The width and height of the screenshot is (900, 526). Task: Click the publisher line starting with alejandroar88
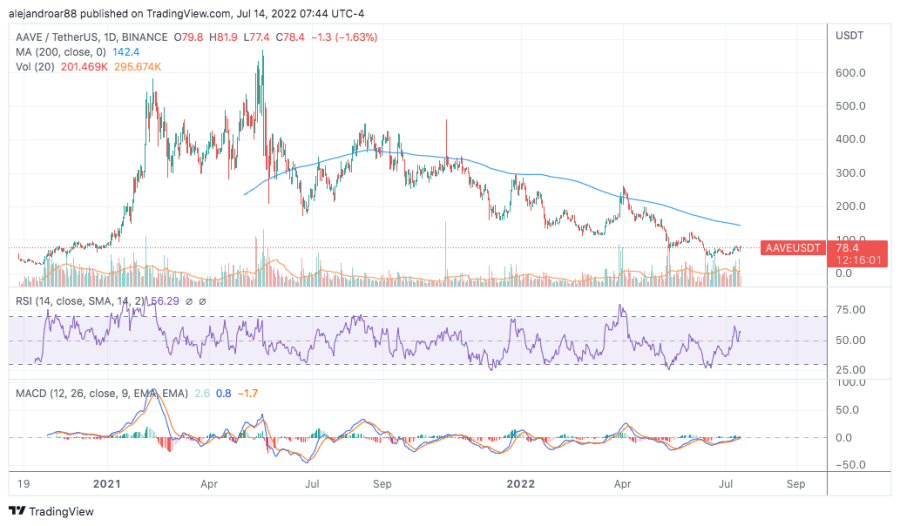187,13
